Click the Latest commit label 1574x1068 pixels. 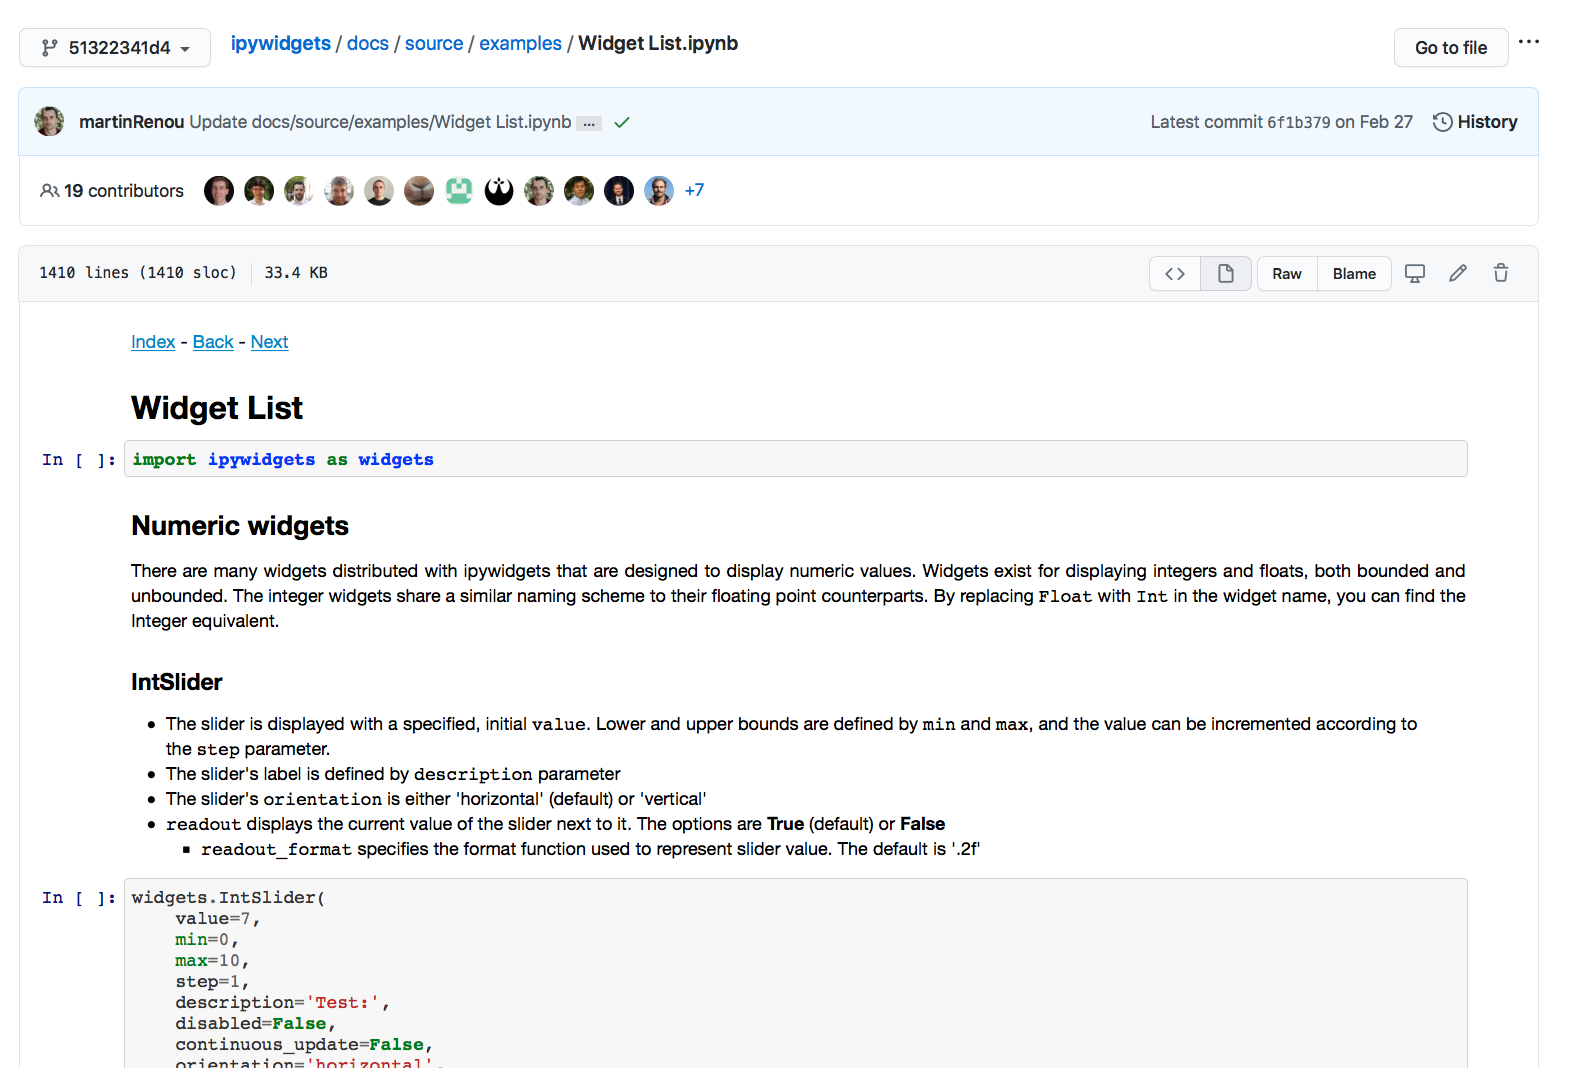(1207, 122)
